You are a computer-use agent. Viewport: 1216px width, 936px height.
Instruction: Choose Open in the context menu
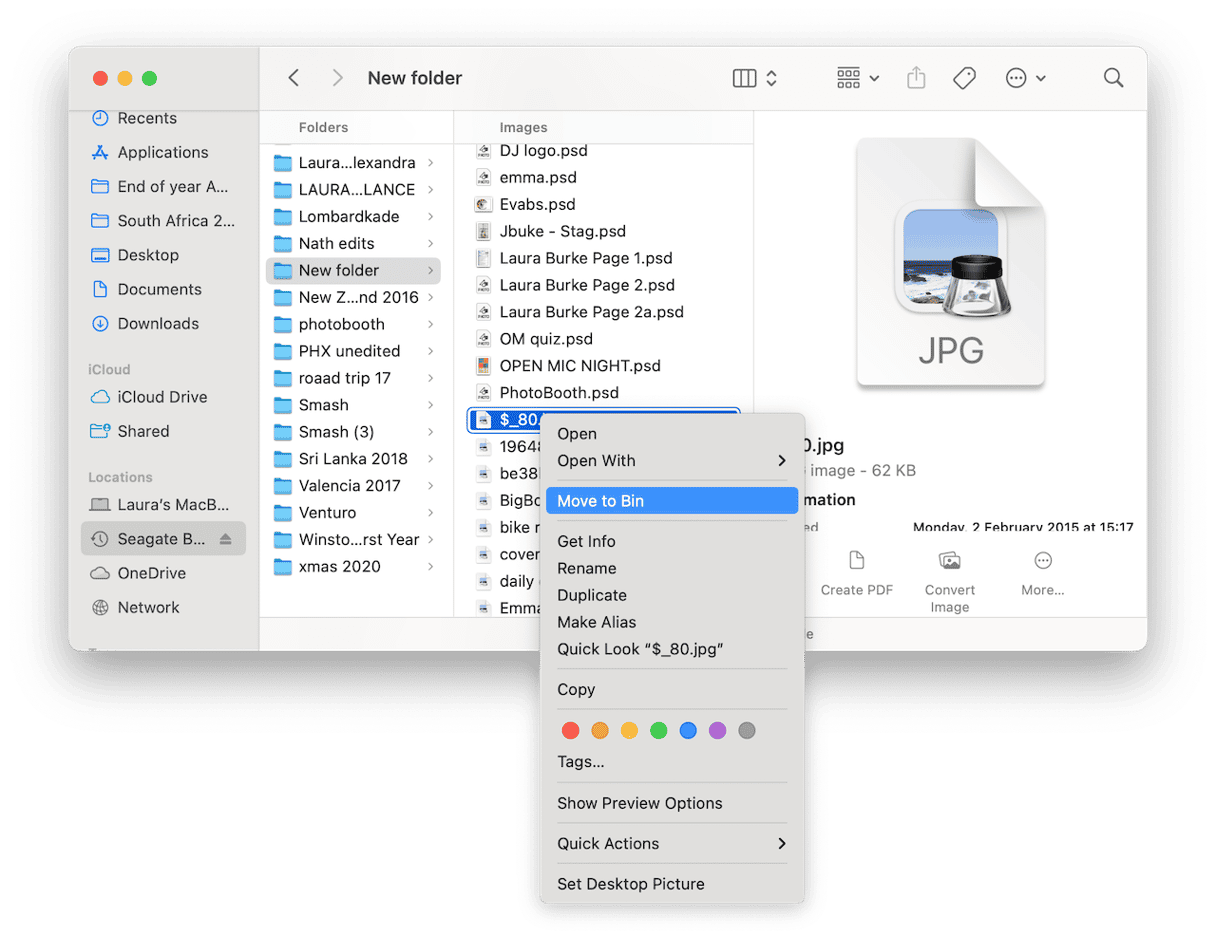click(672, 434)
